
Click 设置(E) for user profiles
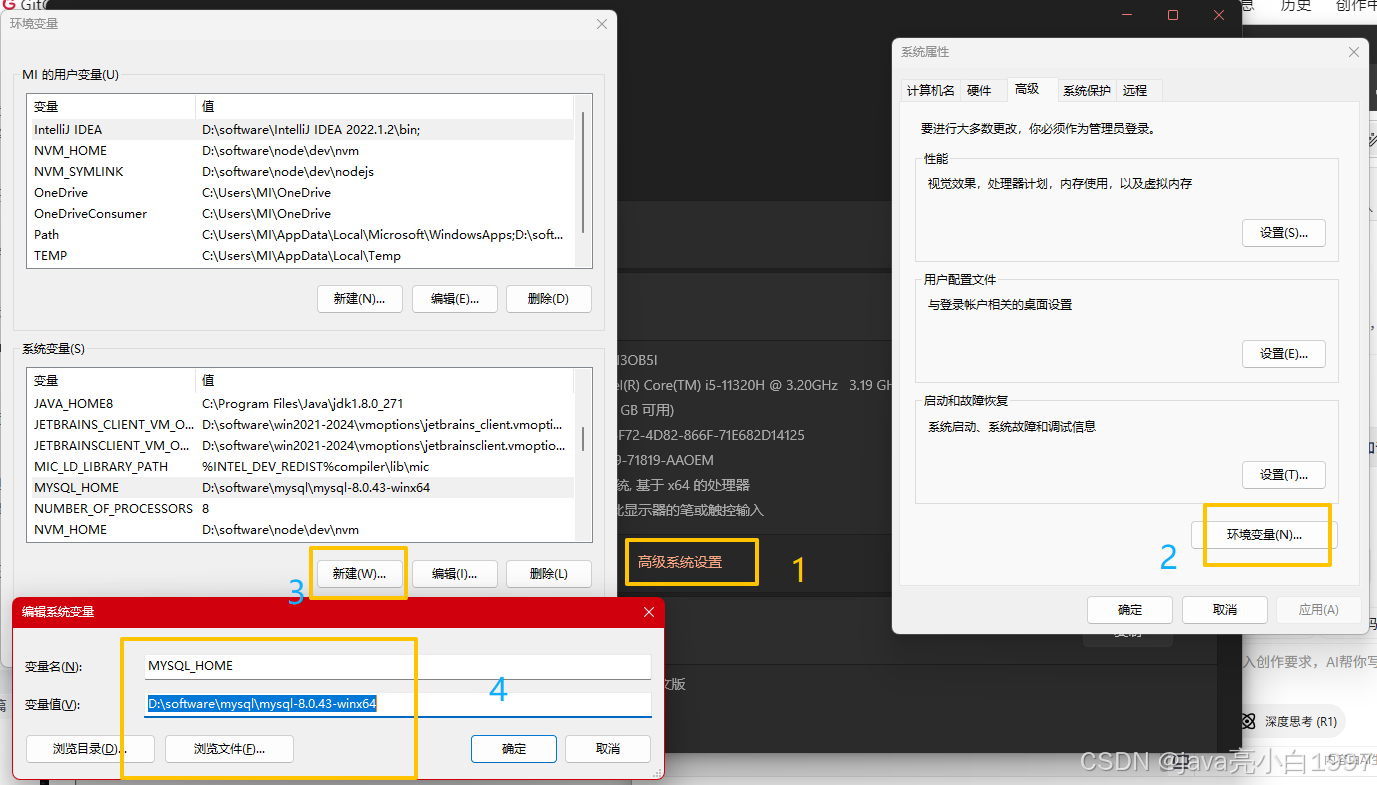click(x=1284, y=354)
